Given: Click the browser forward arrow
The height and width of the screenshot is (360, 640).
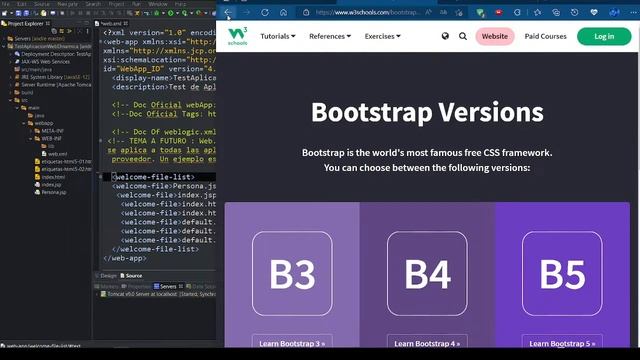Looking at the screenshot, I should coord(246,12).
